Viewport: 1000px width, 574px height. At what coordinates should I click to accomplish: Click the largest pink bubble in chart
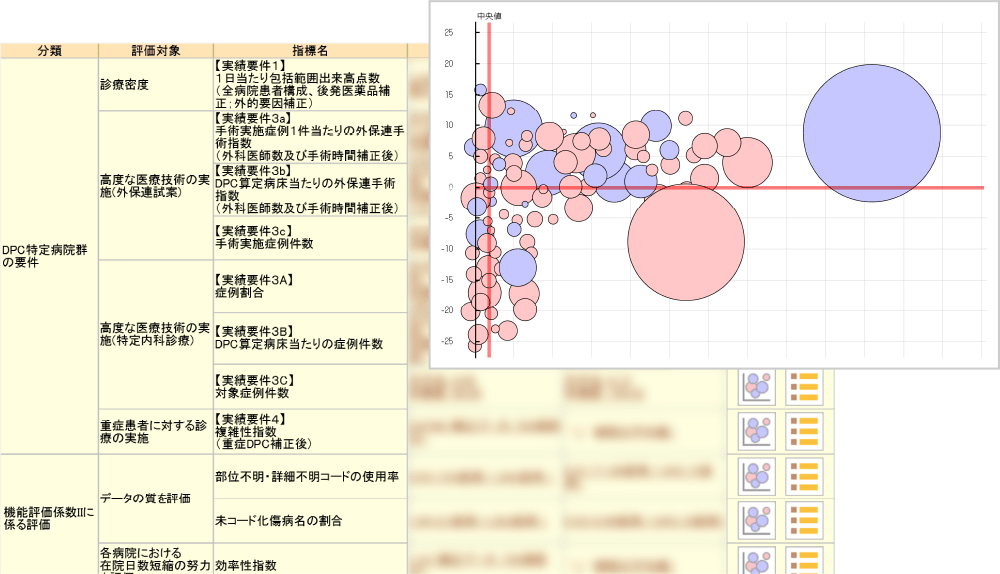[686, 242]
